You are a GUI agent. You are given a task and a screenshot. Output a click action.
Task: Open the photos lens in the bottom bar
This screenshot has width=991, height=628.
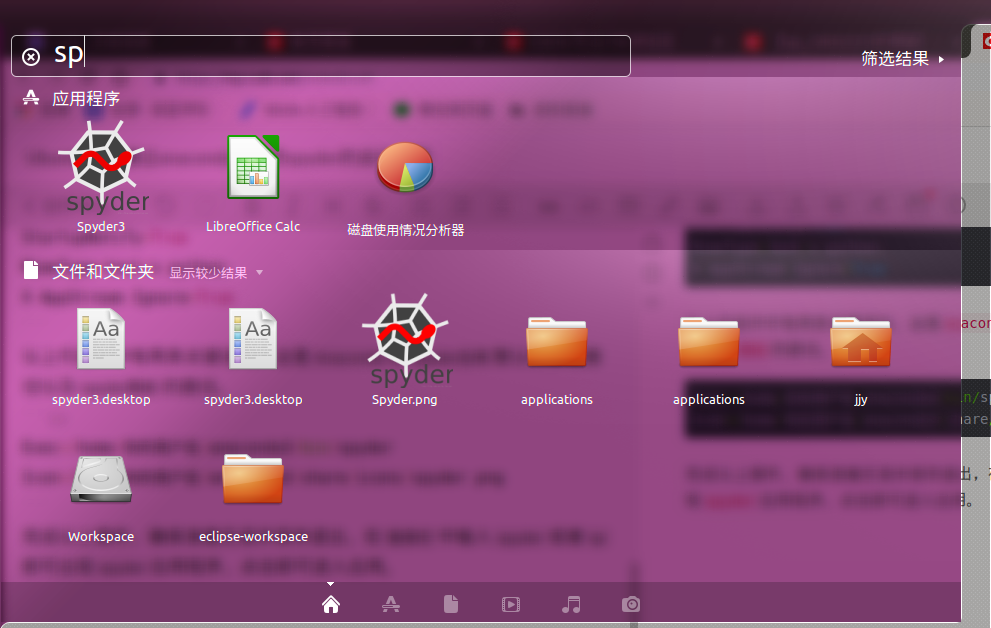(630, 604)
